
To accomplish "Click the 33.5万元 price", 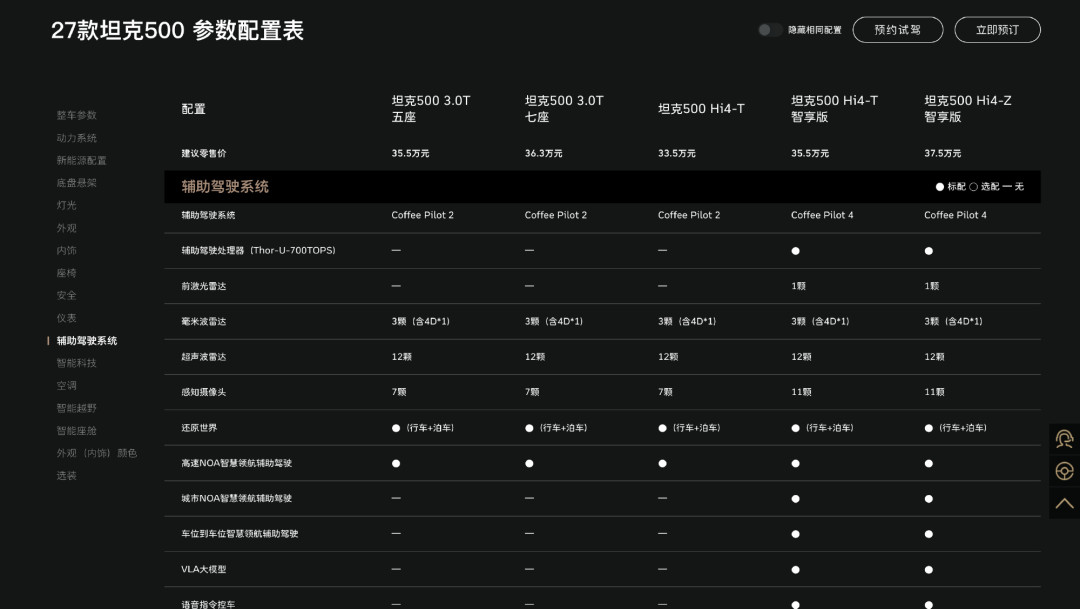I will 676,153.
